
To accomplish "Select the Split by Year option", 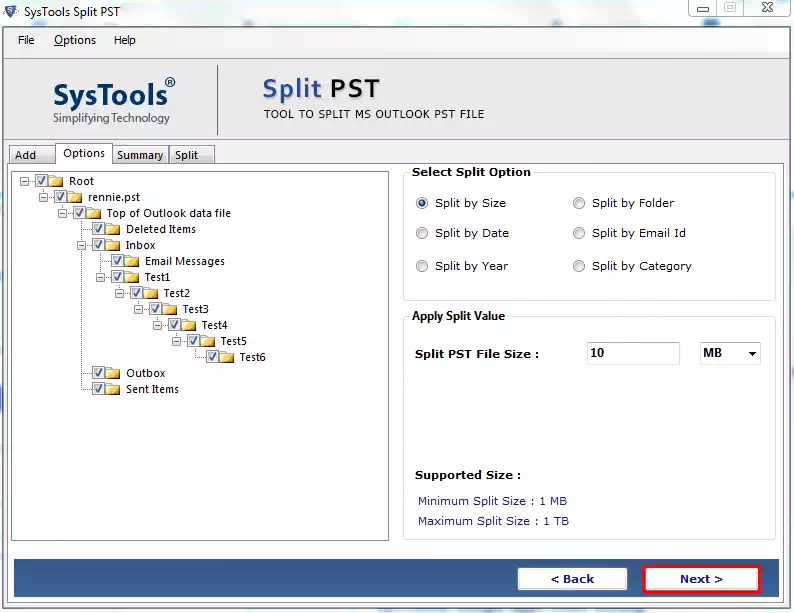I will pyautogui.click(x=422, y=266).
